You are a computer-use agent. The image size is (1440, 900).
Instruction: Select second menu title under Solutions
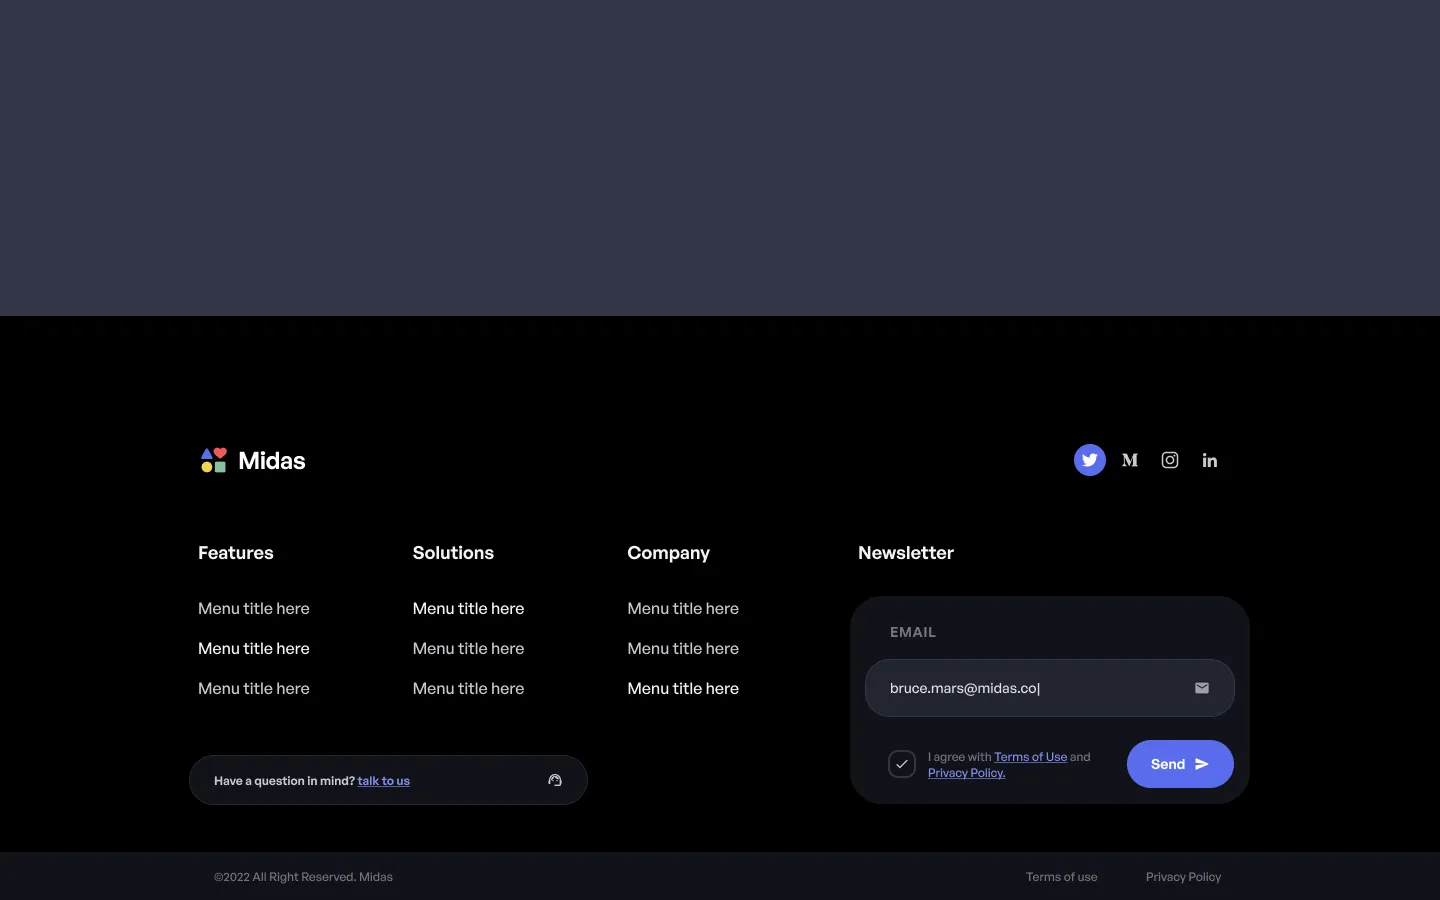(468, 648)
